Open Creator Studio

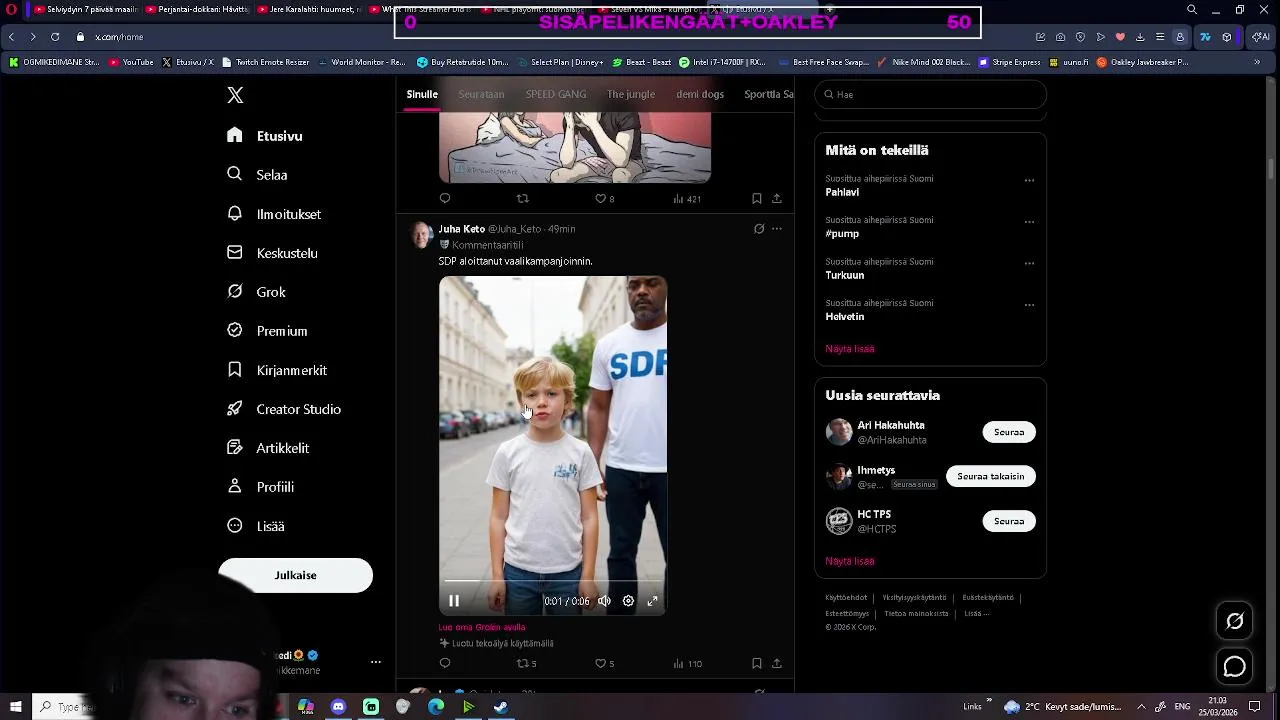[284, 409]
